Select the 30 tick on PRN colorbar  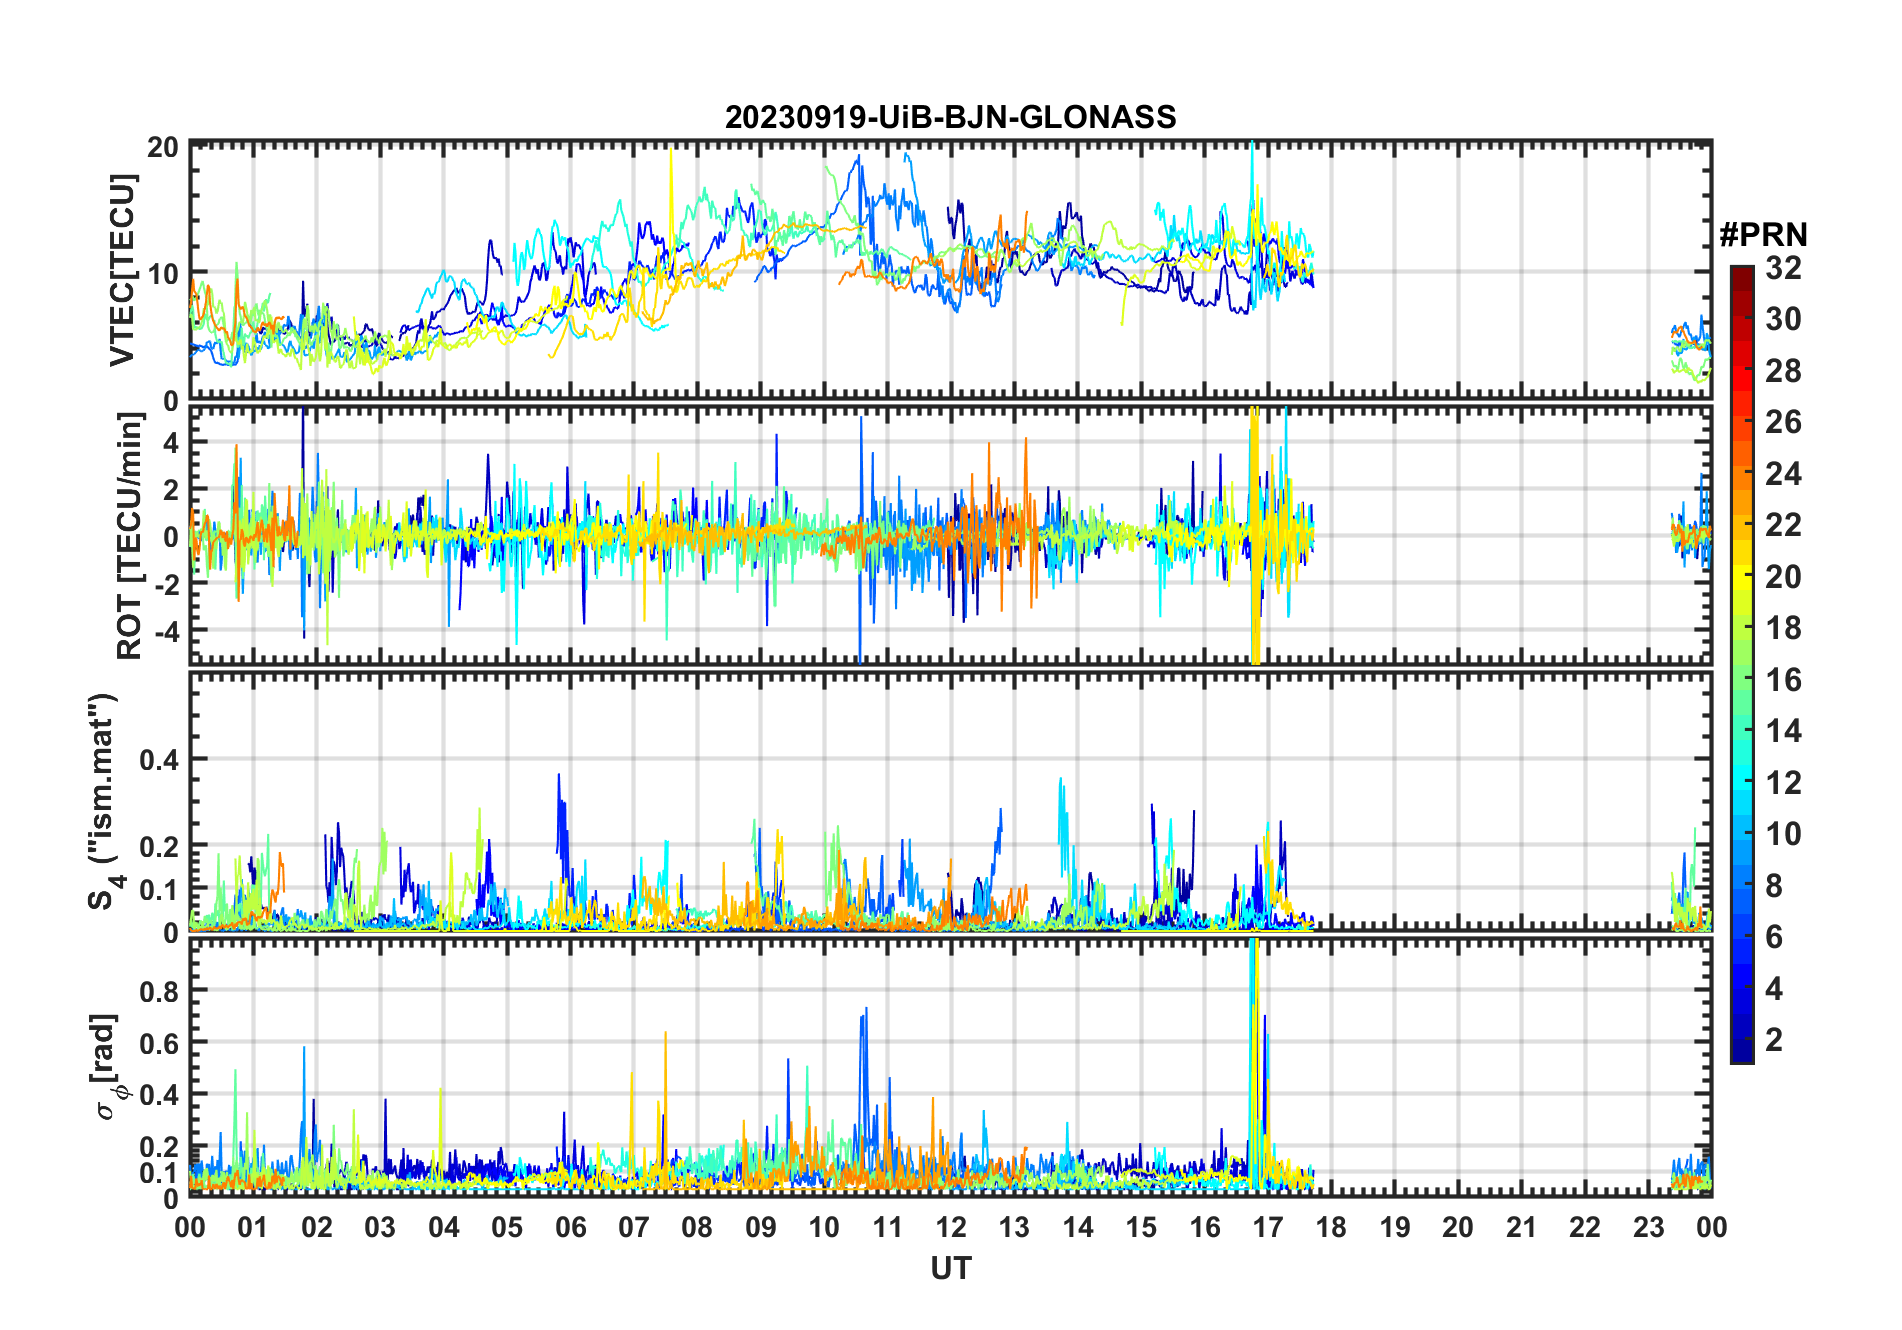[1783, 319]
